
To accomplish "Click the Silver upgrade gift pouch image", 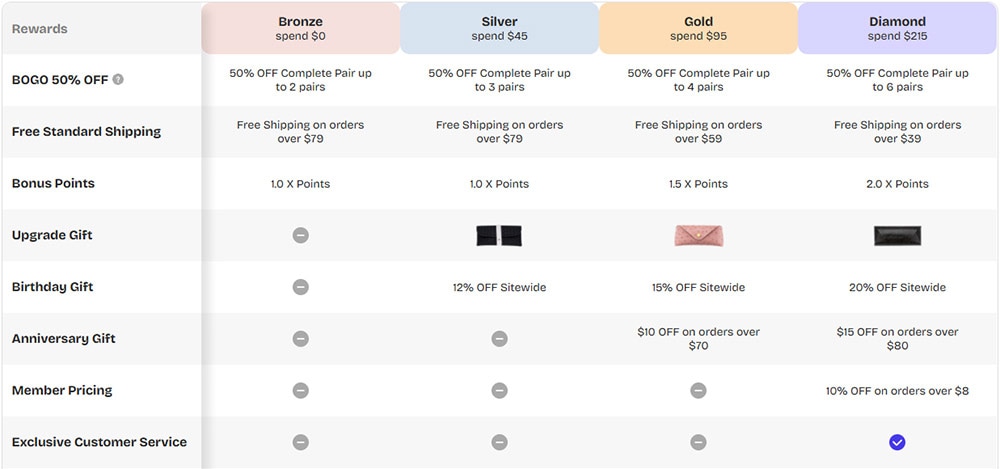I will click(499, 236).
